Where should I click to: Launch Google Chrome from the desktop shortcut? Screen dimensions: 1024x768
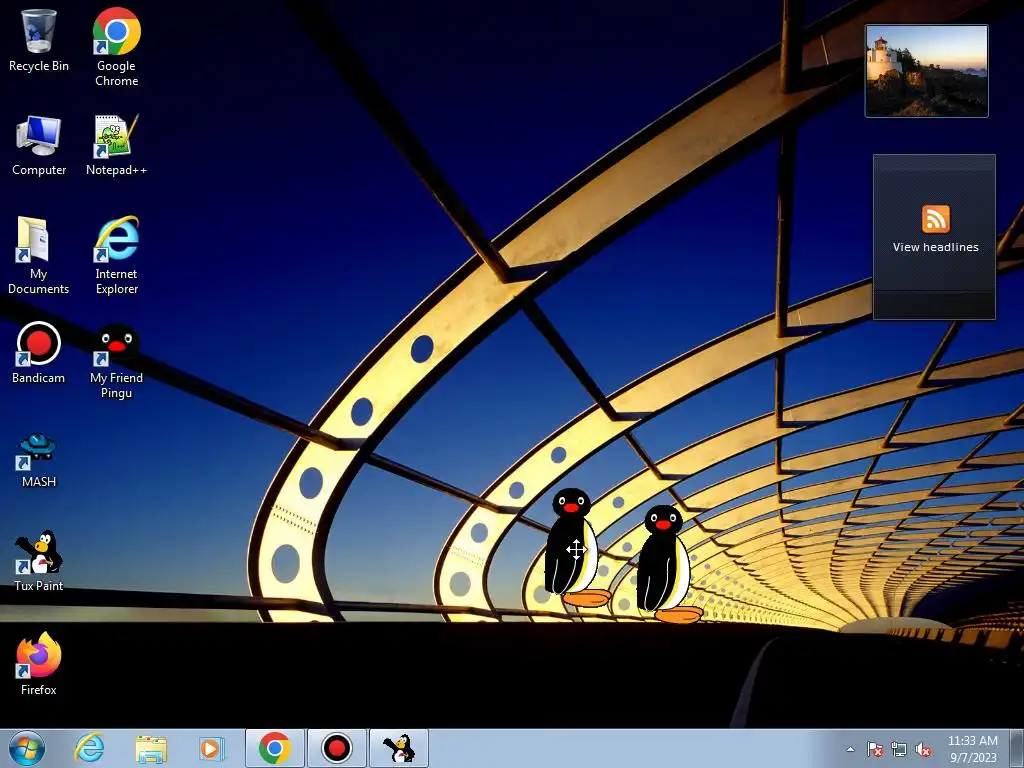pos(116,47)
